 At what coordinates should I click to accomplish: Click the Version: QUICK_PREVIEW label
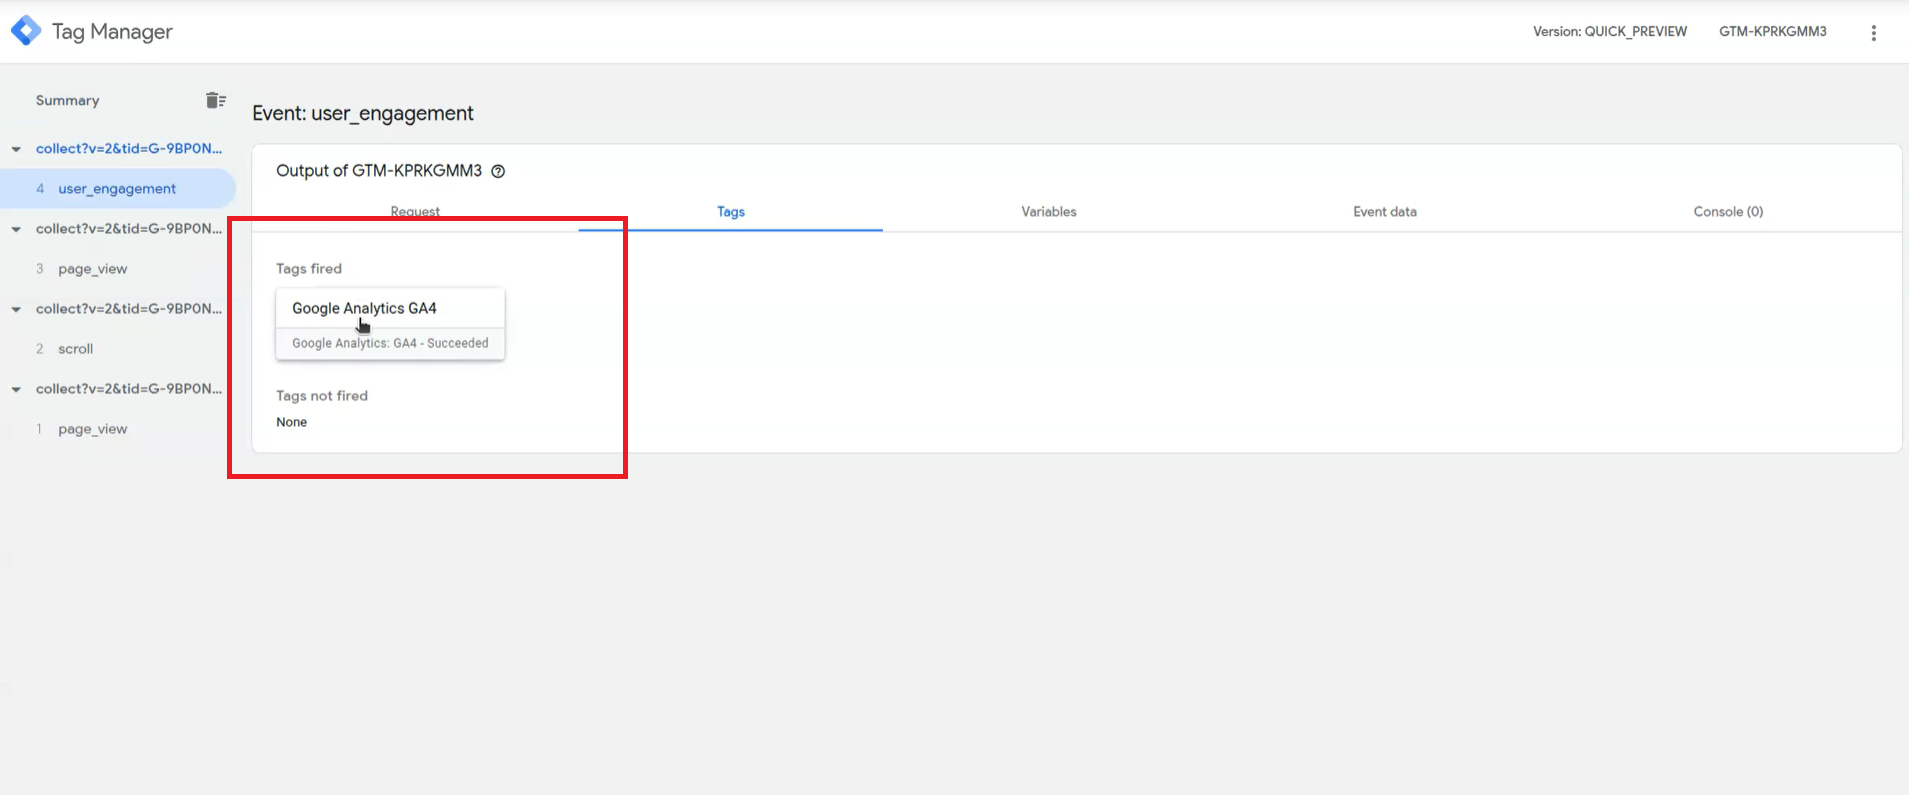(x=1610, y=31)
